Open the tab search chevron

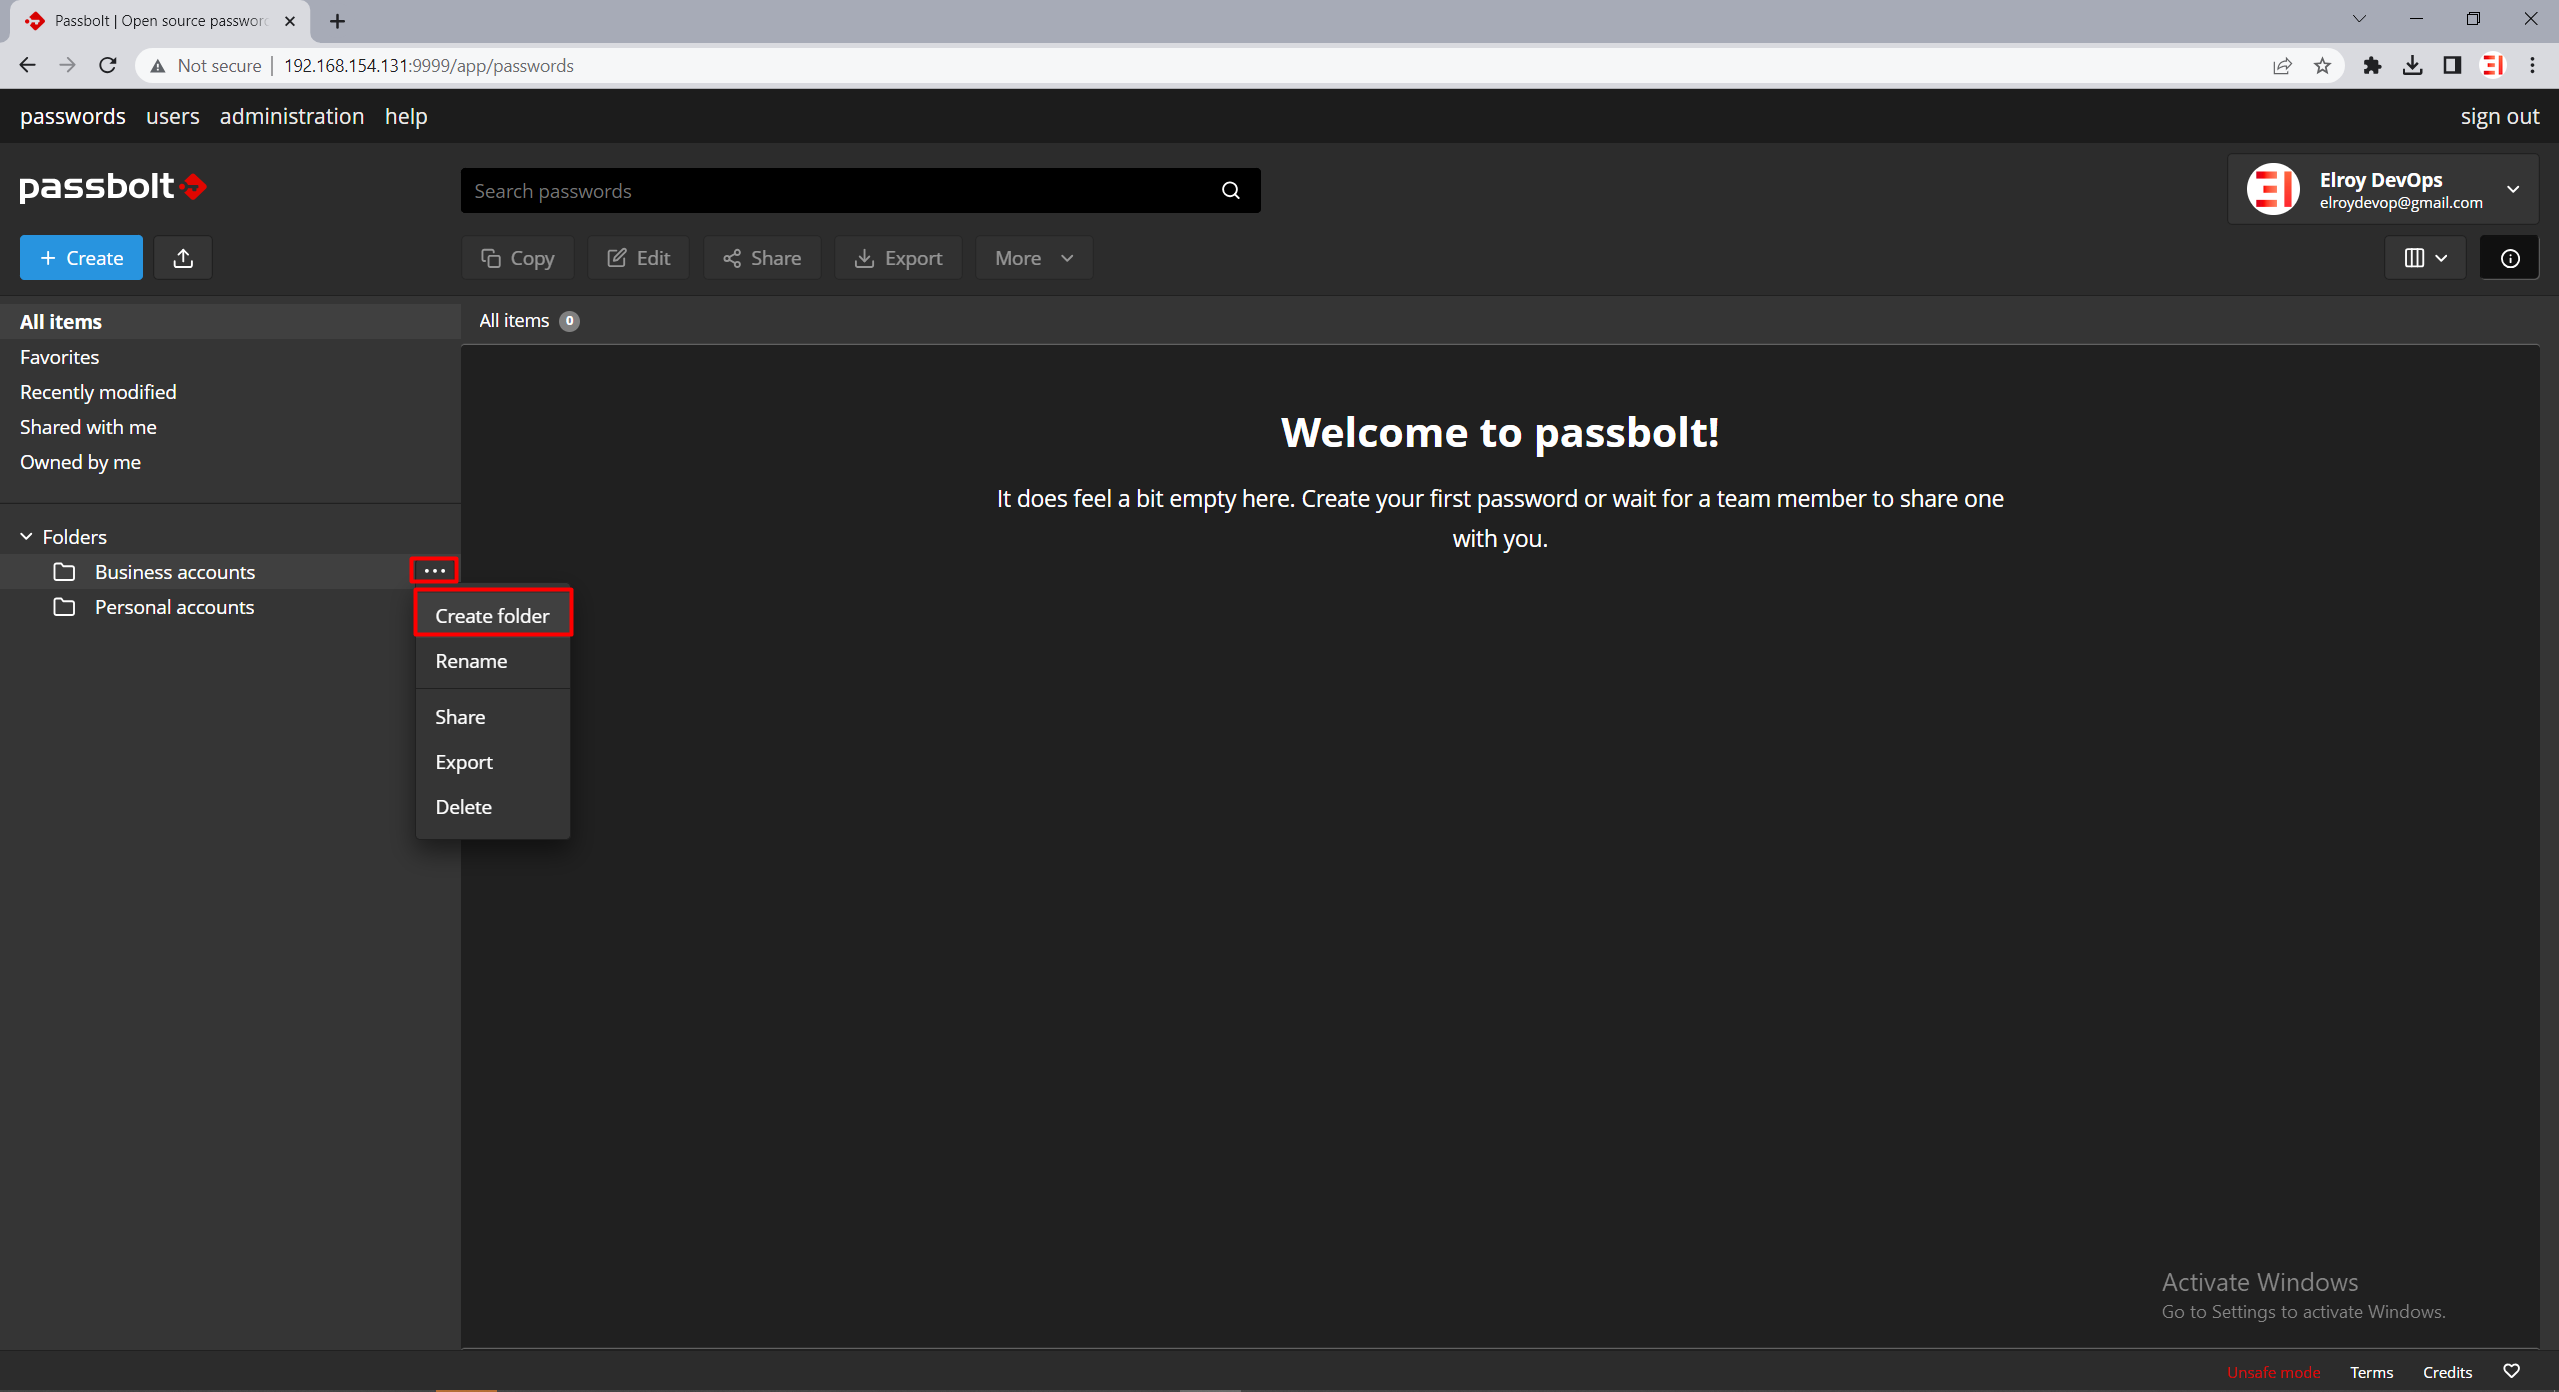[x=2359, y=19]
